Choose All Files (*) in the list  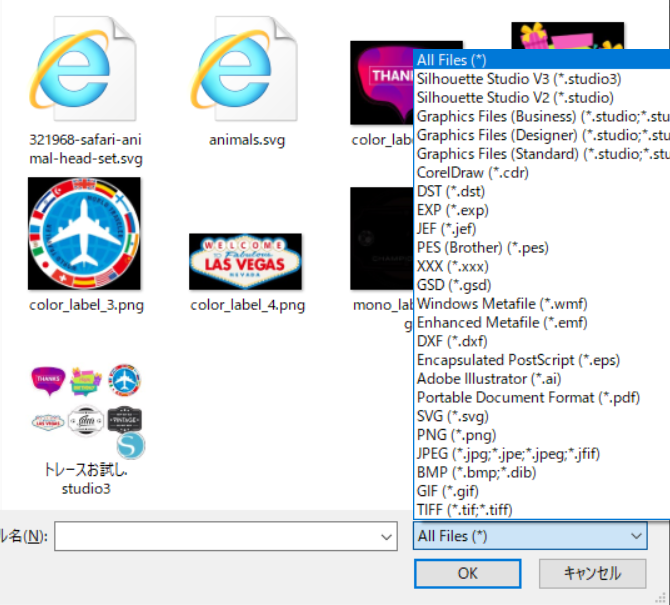pos(541,60)
